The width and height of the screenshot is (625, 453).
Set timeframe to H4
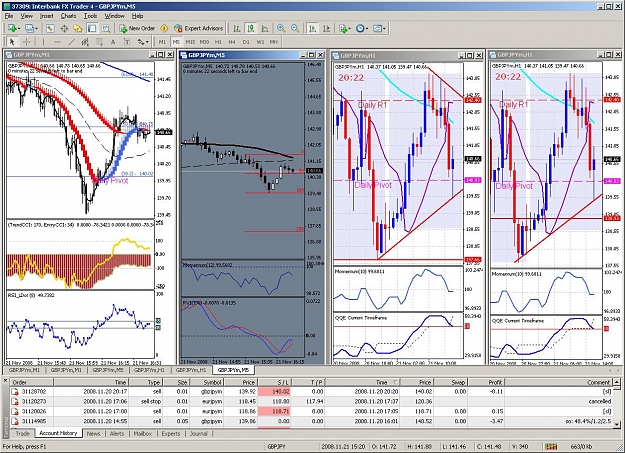pyautogui.click(x=232, y=41)
